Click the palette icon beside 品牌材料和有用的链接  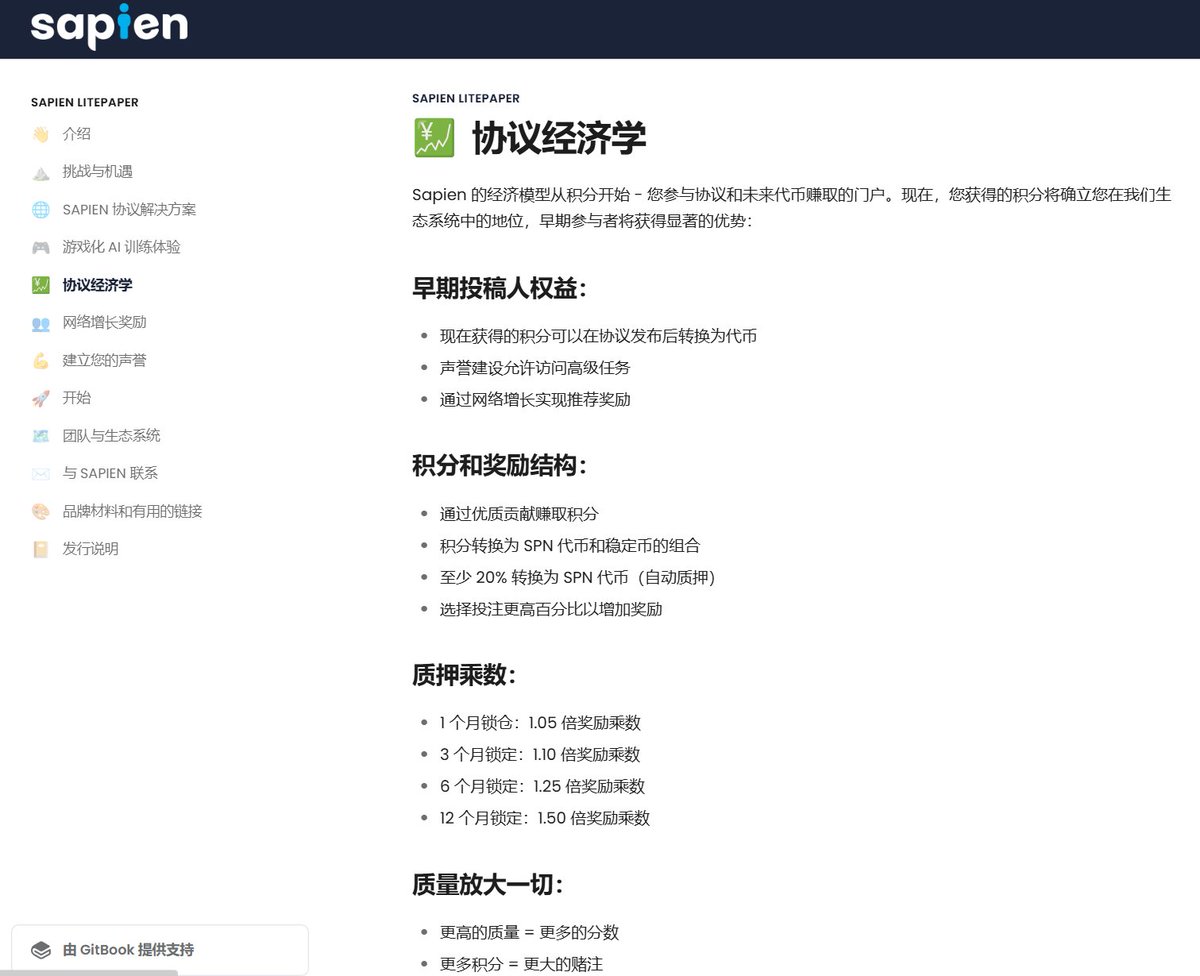tap(40, 511)
